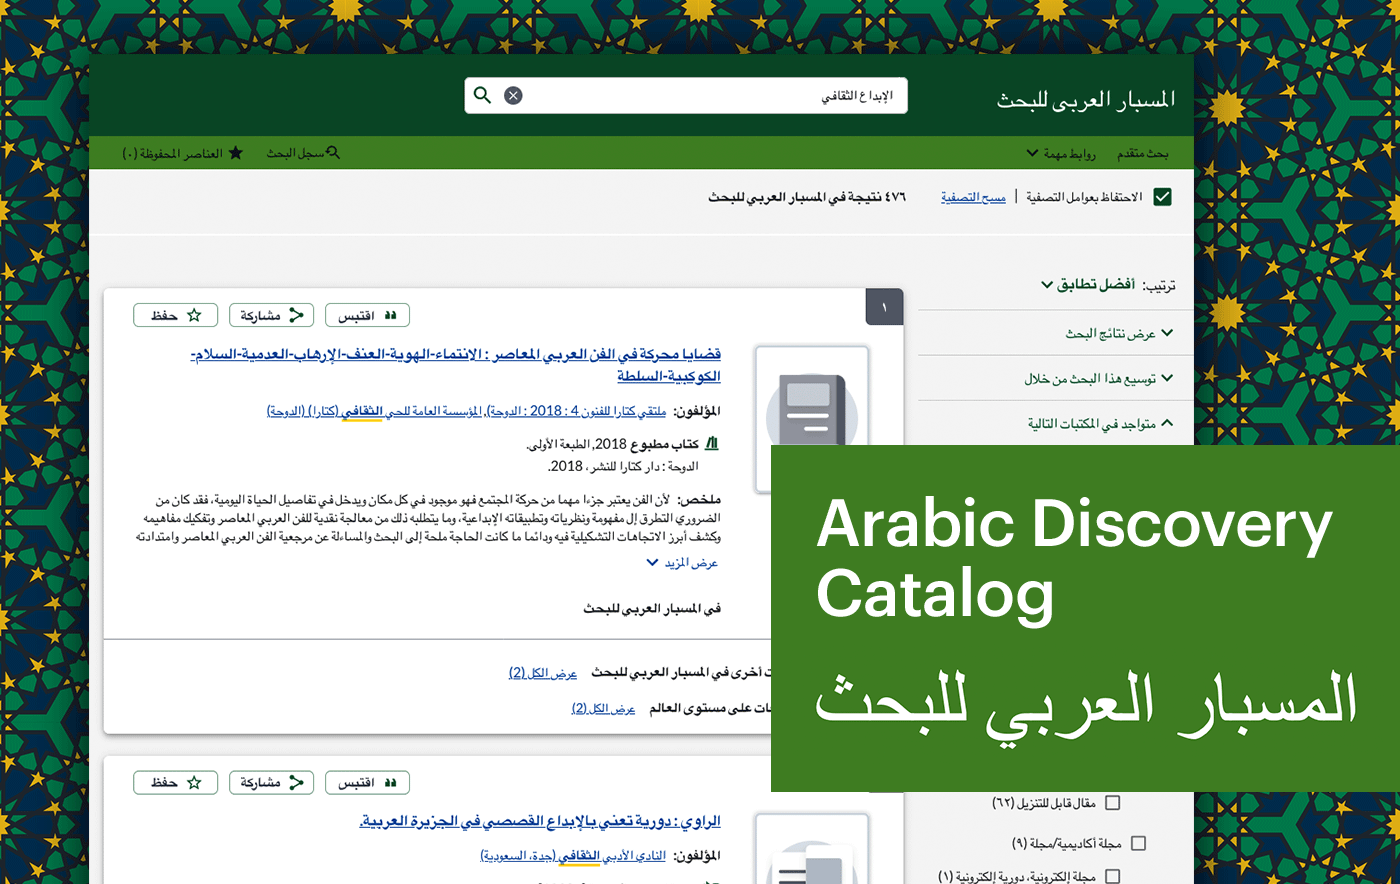Viewport: 1400px width, 884px height.
Task: Collapse the متواجد في المكتبات التالية section
Action: (1100, 423)
